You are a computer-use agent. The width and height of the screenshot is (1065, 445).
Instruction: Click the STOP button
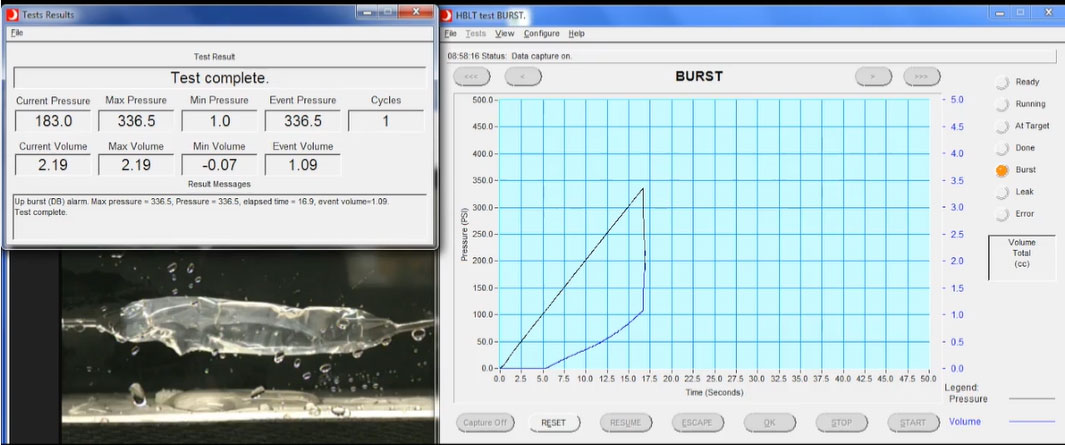pyautogui.click(x=841, y=423)
